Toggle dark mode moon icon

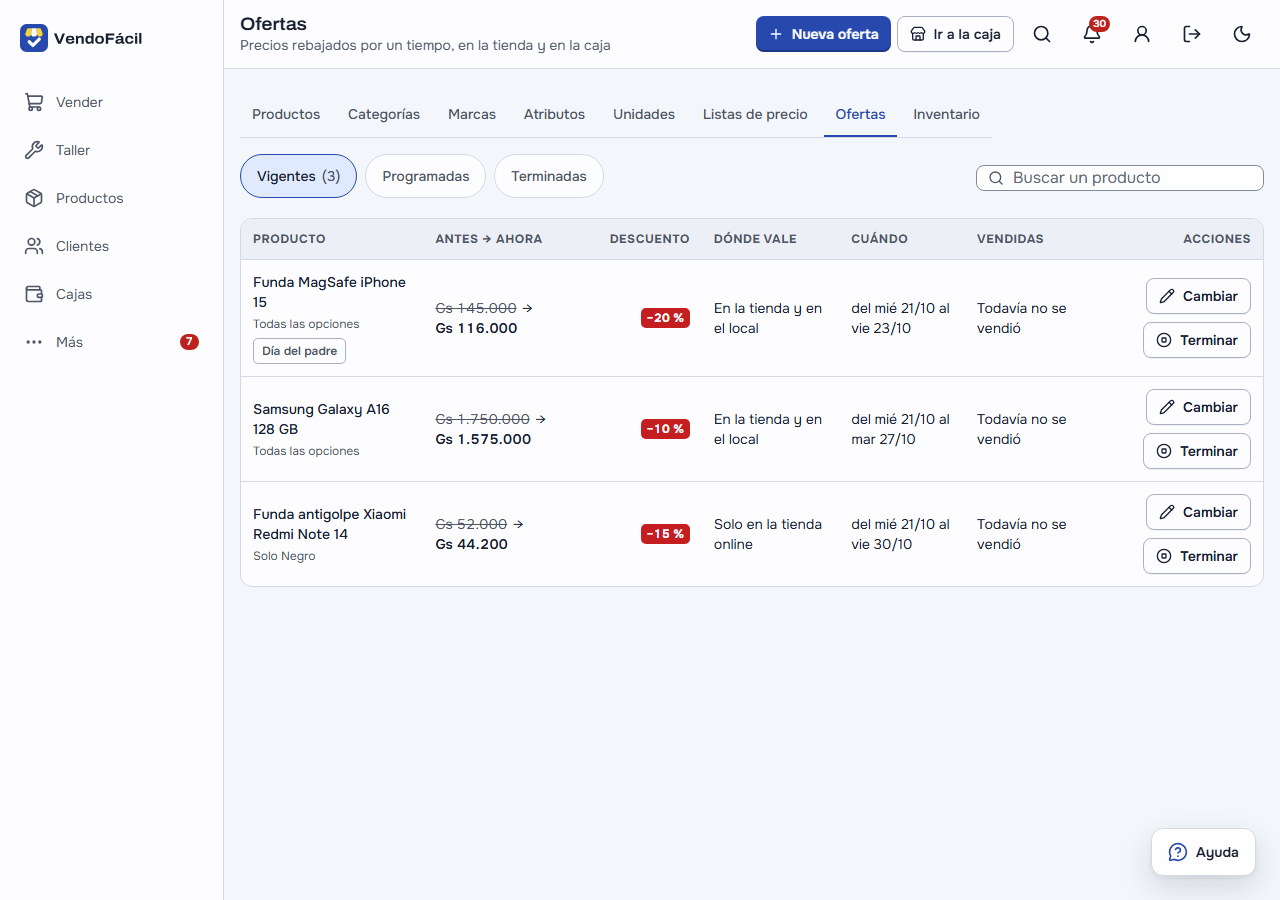tap(1242, 34)
